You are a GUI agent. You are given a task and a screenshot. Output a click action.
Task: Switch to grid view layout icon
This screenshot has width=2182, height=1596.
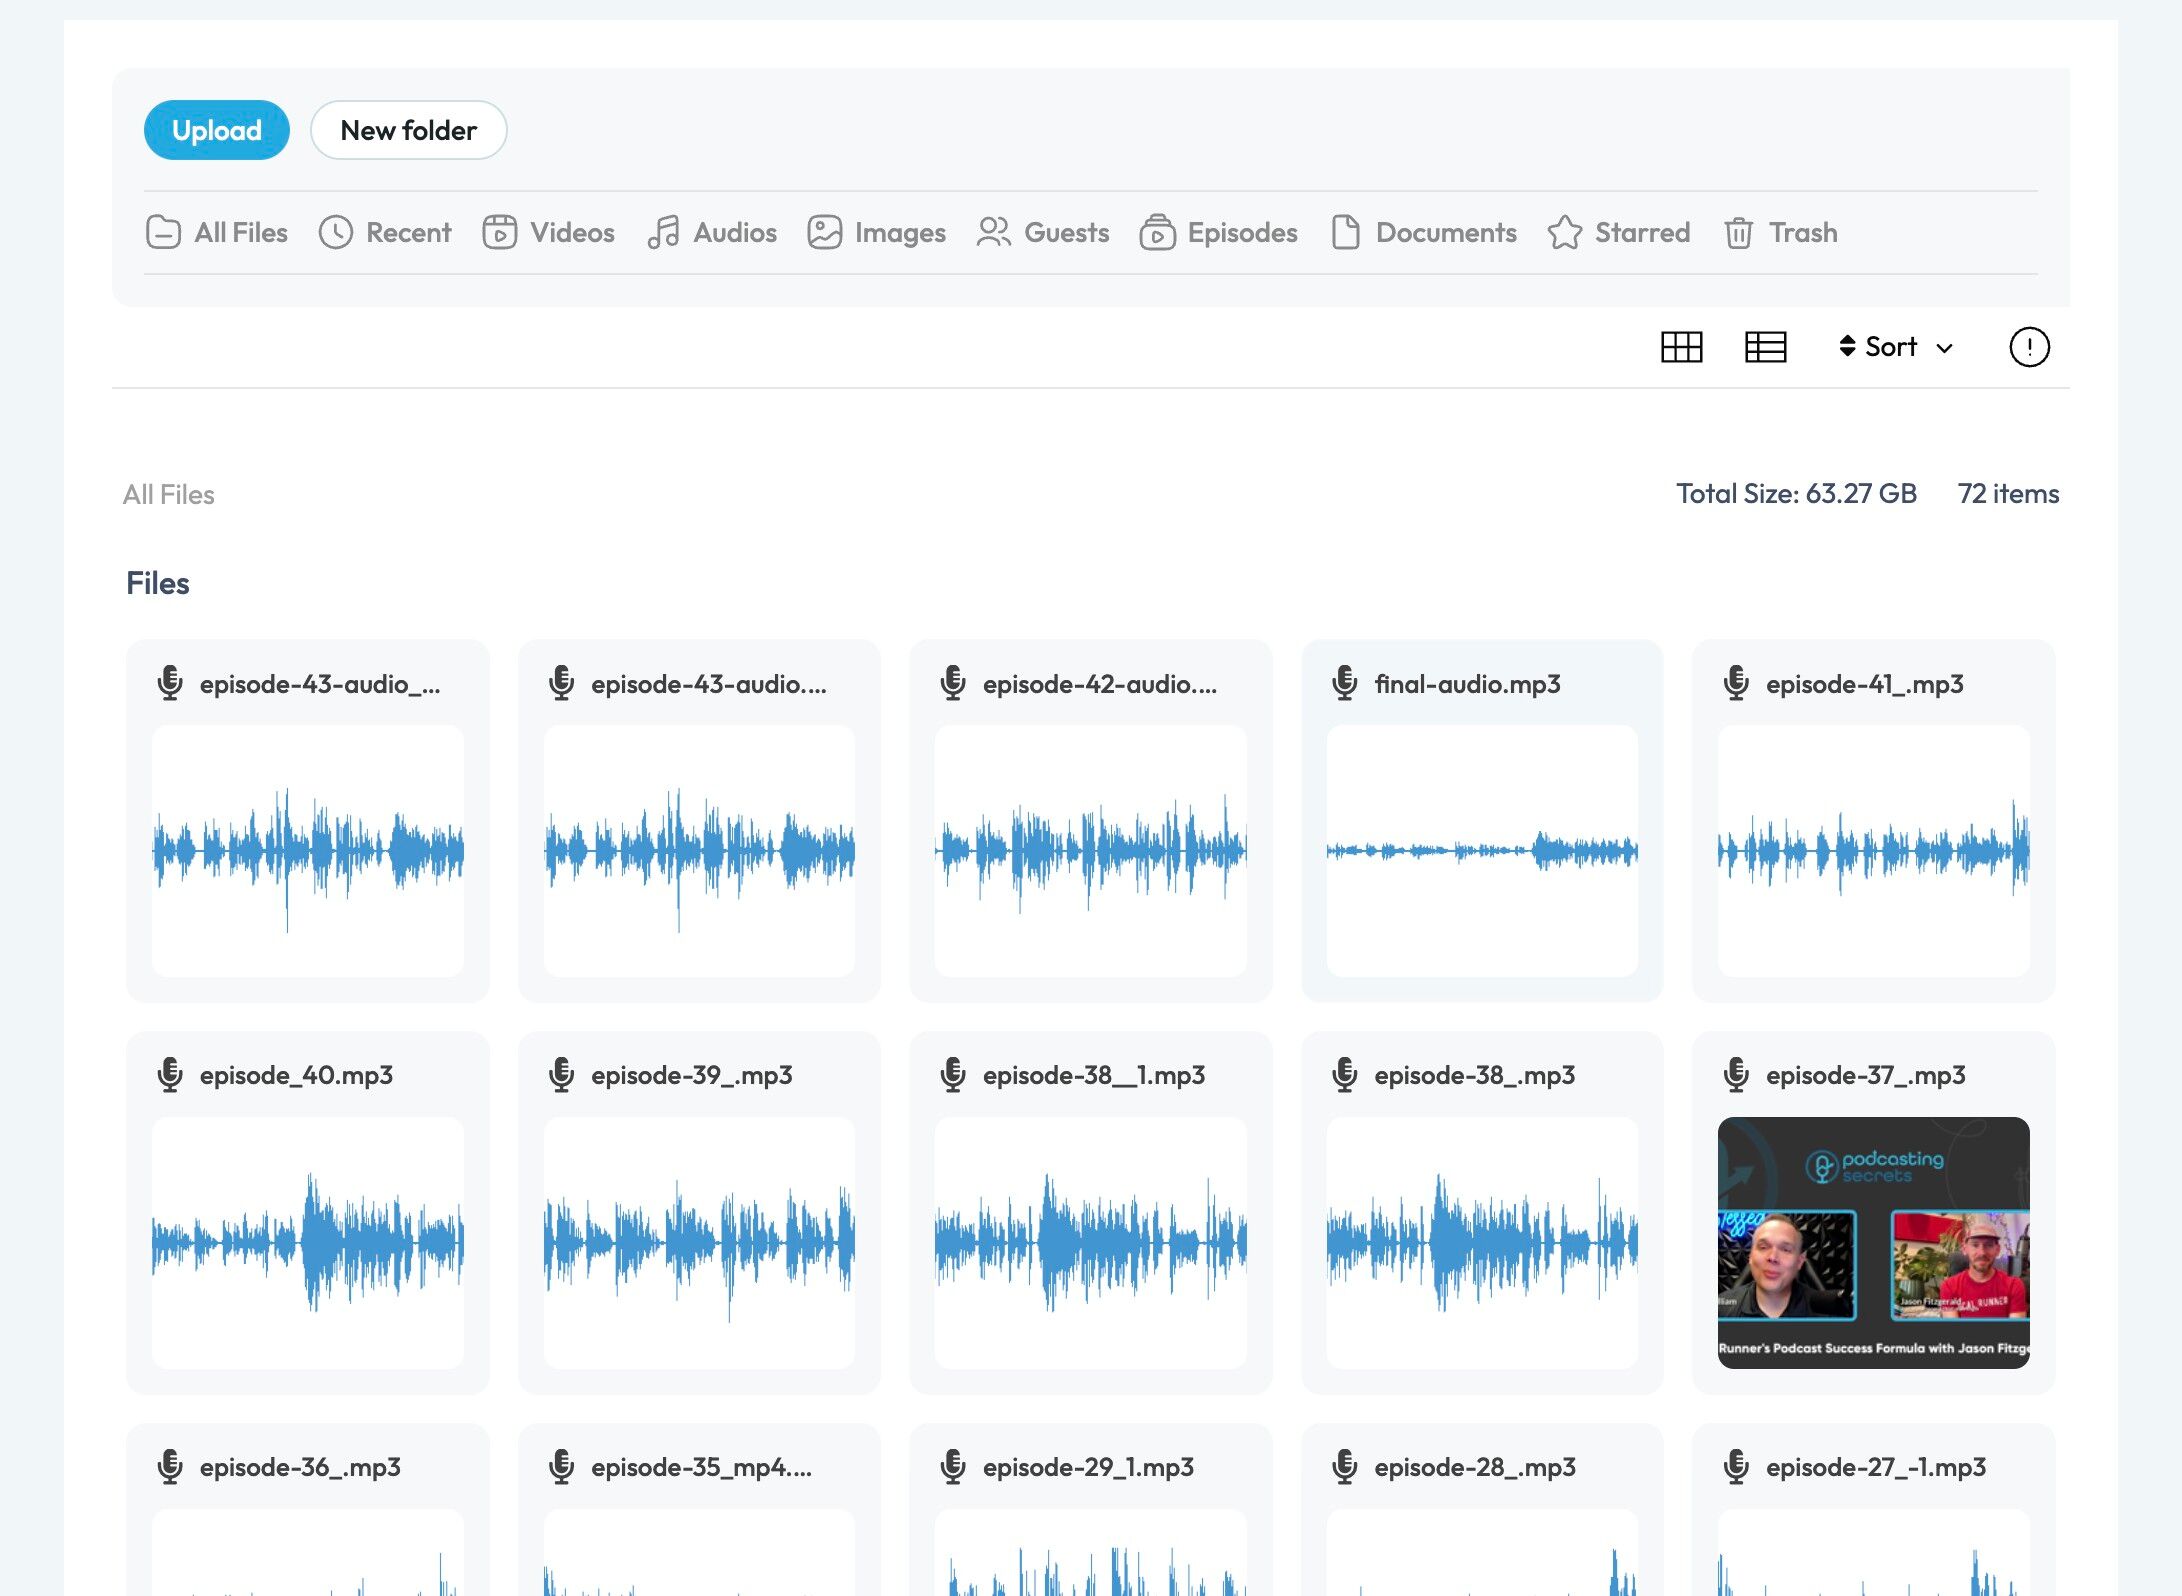click(1681, 347)
